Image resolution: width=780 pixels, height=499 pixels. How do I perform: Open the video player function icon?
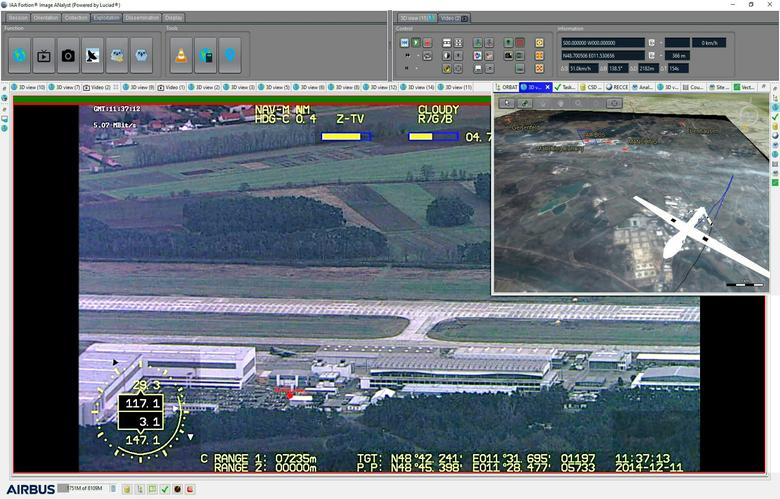[45, 55]
